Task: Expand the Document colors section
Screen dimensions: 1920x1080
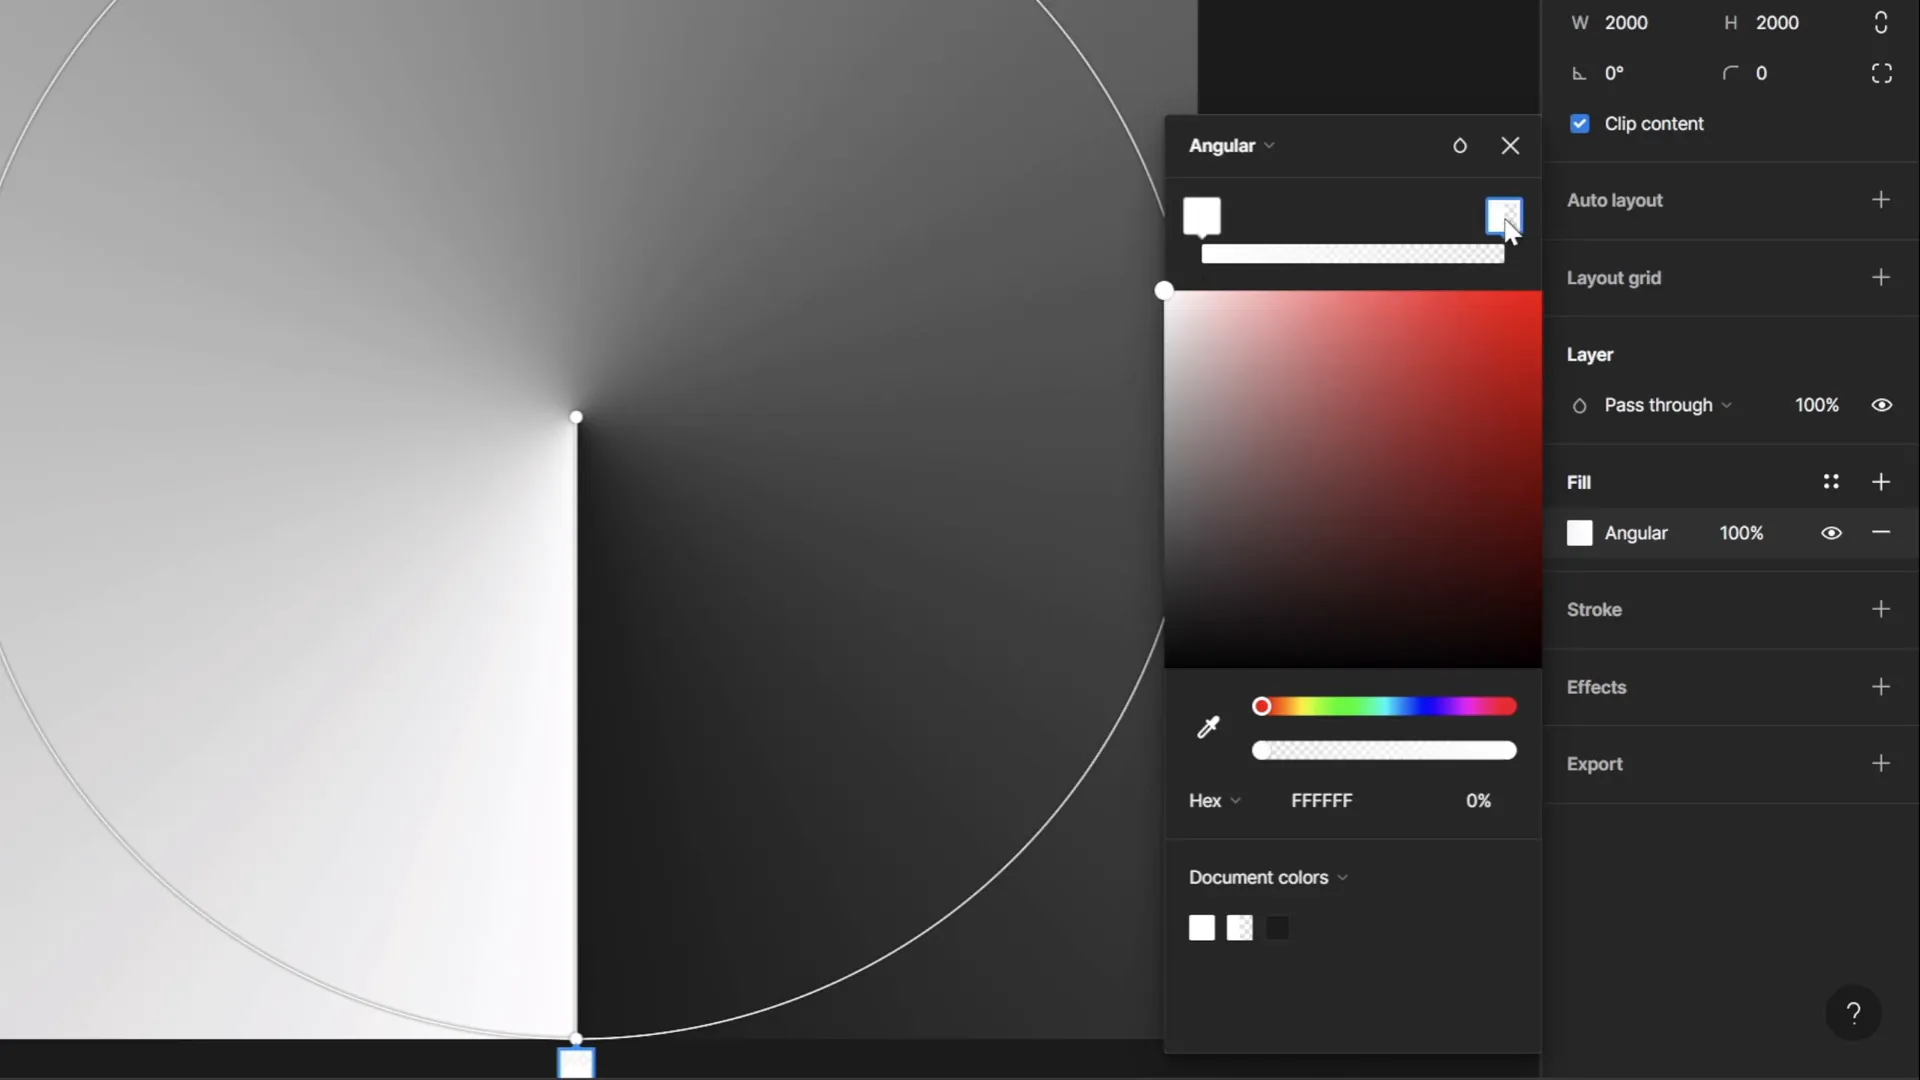Action: point(1267,877)
